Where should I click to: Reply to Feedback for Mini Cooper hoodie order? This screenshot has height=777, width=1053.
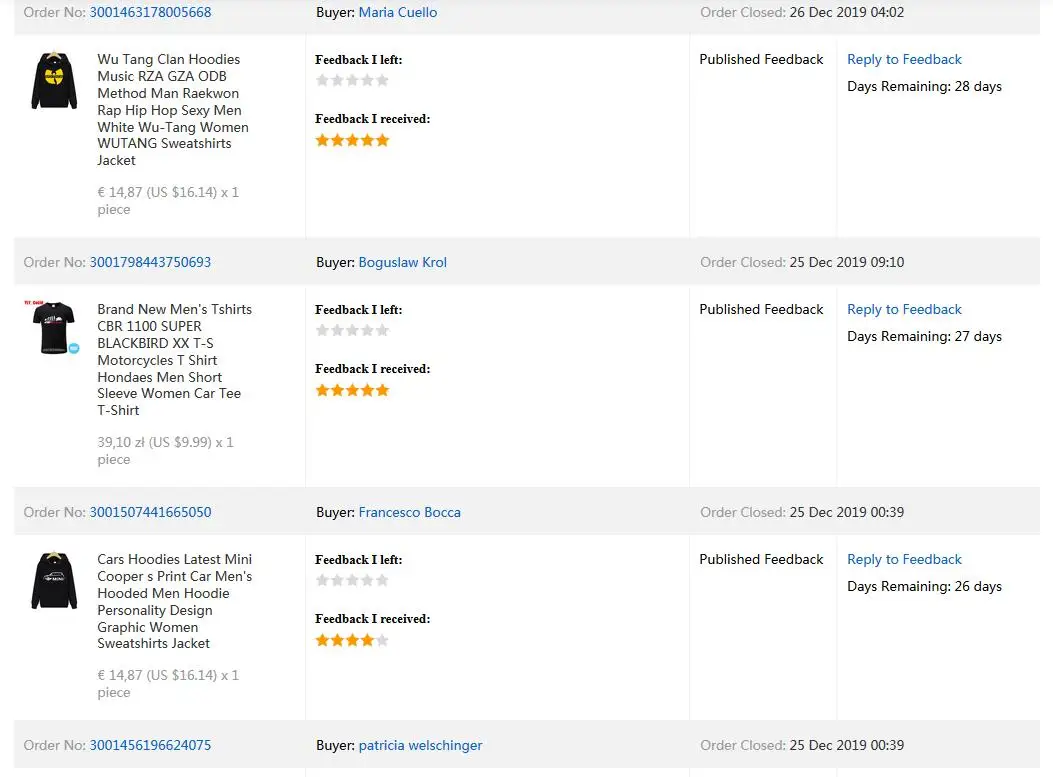(x=904, y=560)
